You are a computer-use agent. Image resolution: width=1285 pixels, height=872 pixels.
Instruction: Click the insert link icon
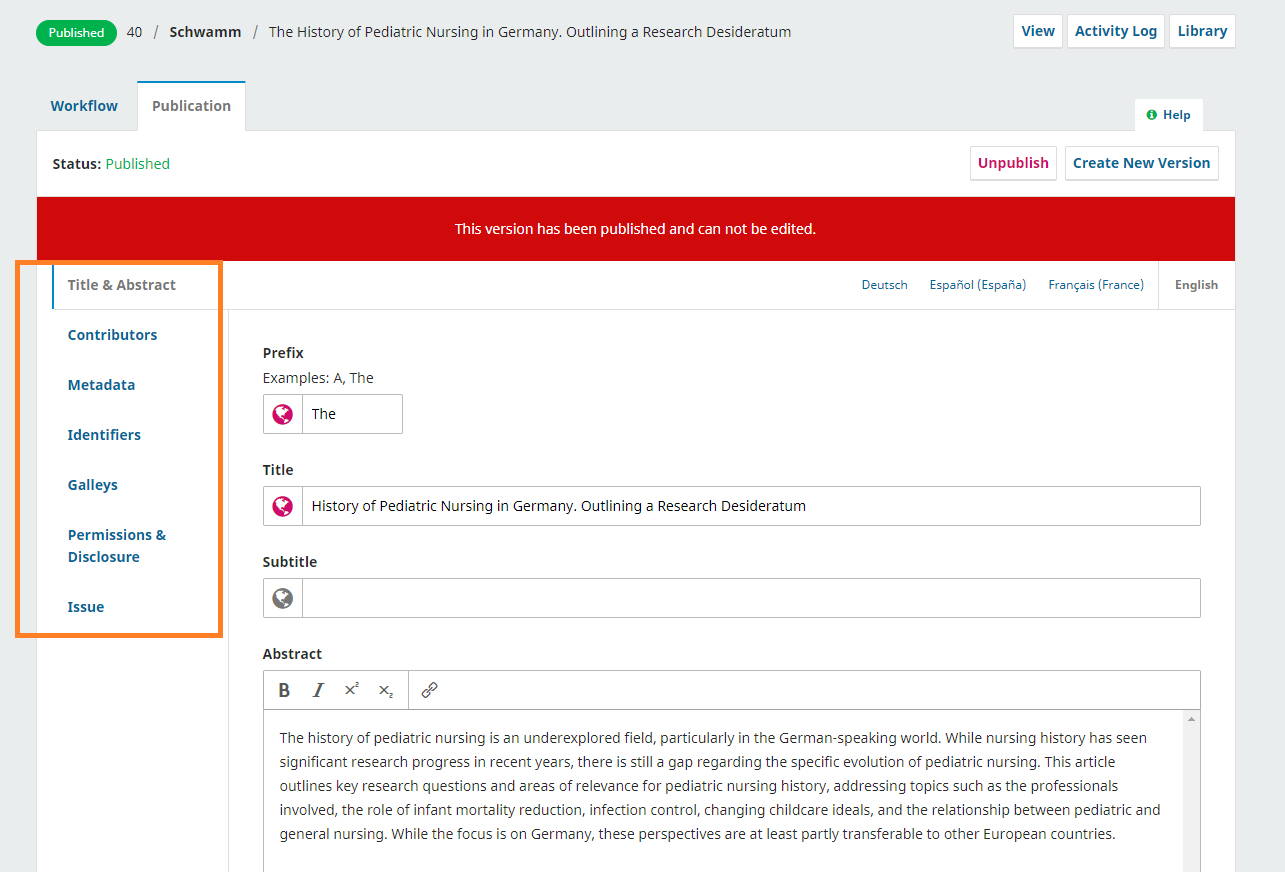tap(430, 690)
